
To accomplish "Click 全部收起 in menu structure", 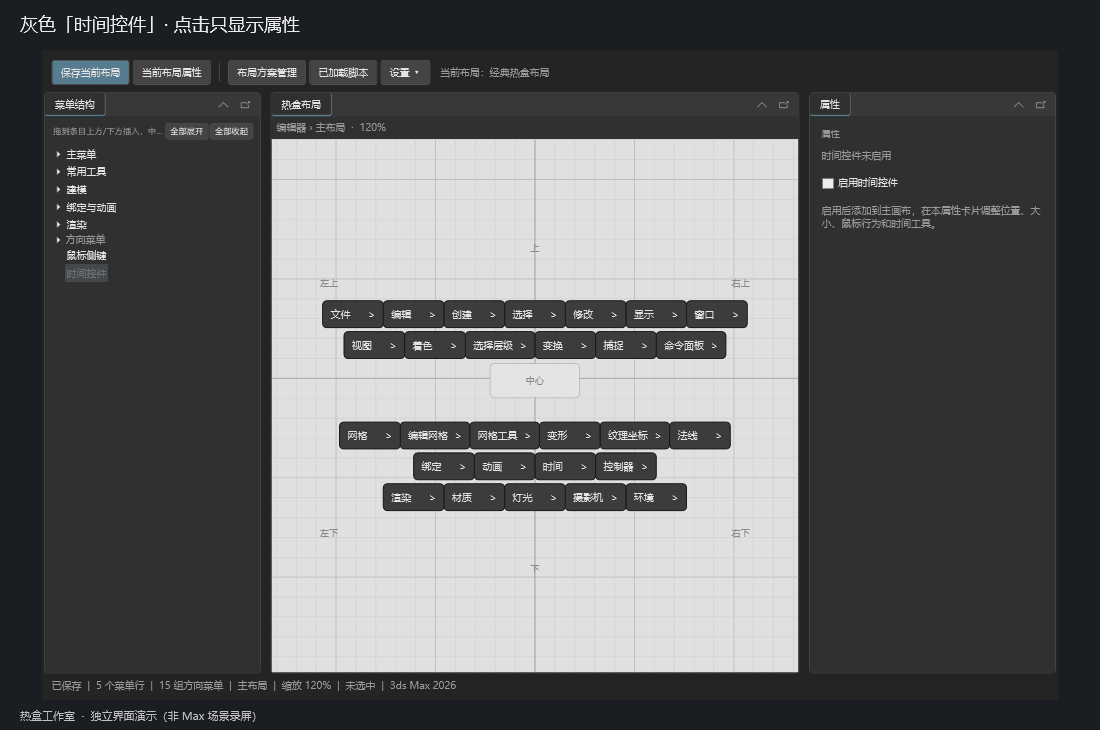I will (x=232, y=131).
